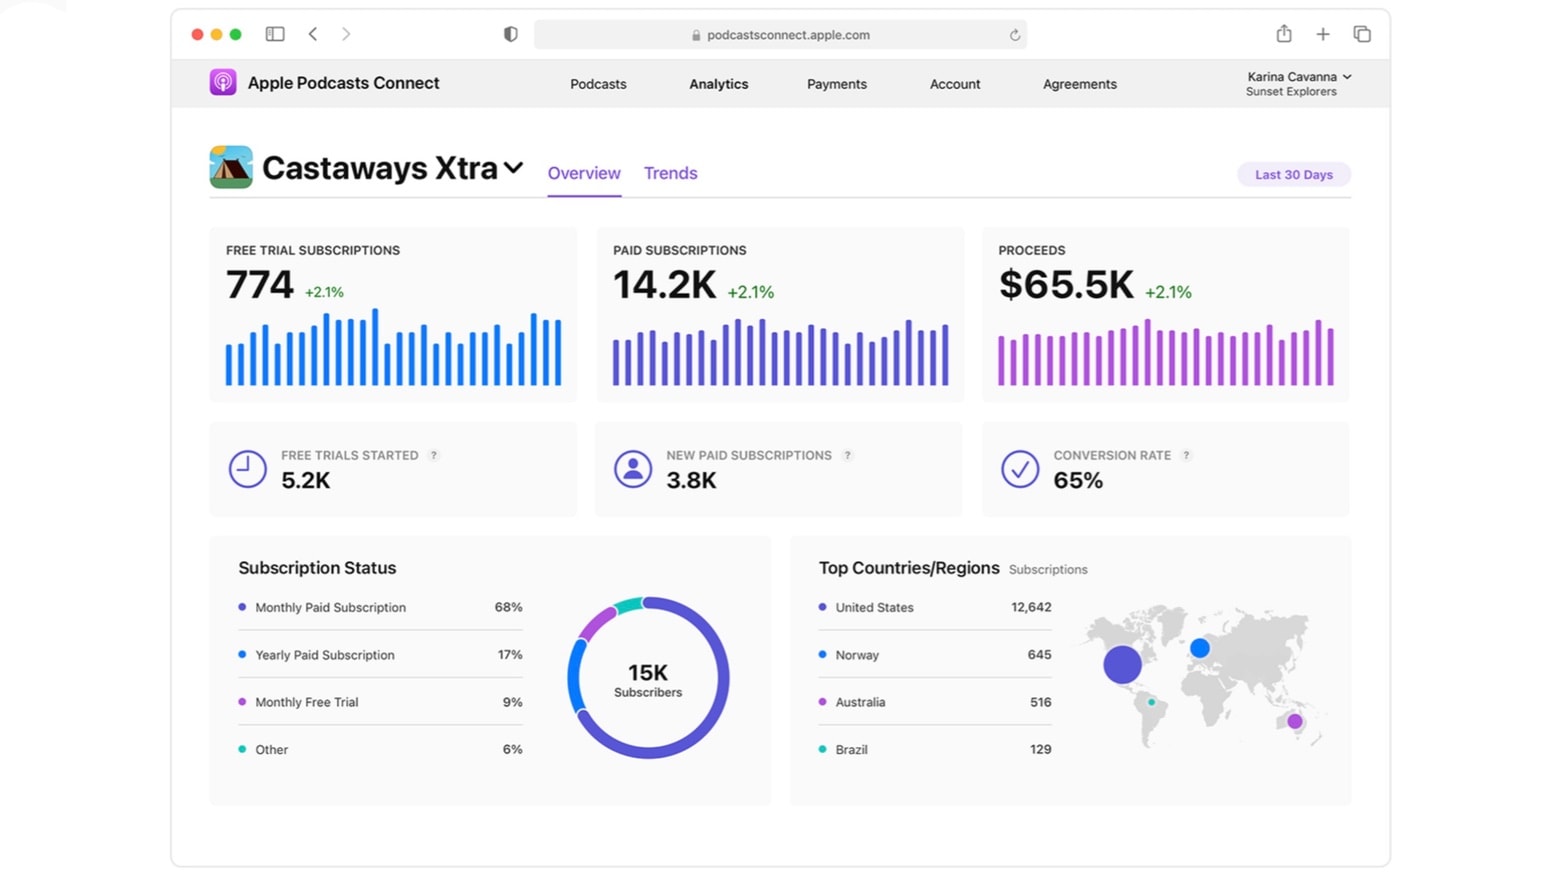Click help icon beside Free Trials Started
The width and height of the screenshot is (1561, 878).
pos(434,456)
